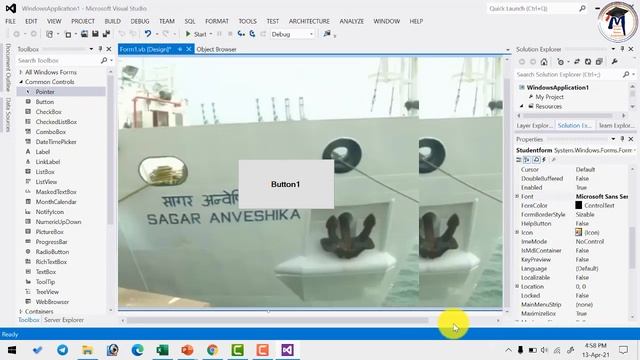Switch to Team Explorer tab
Viewport: 640px width, 360px height.
[616, 126]
